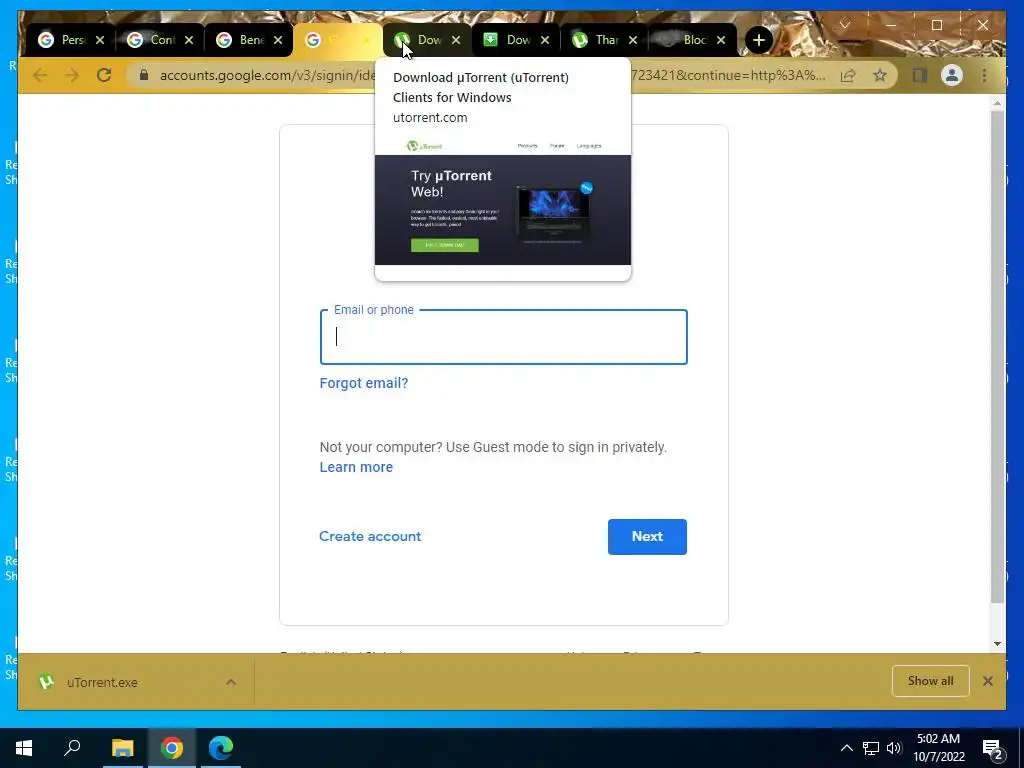
Task: Switch to the green-arrow 'Dow' download tab
Action: 507,40
